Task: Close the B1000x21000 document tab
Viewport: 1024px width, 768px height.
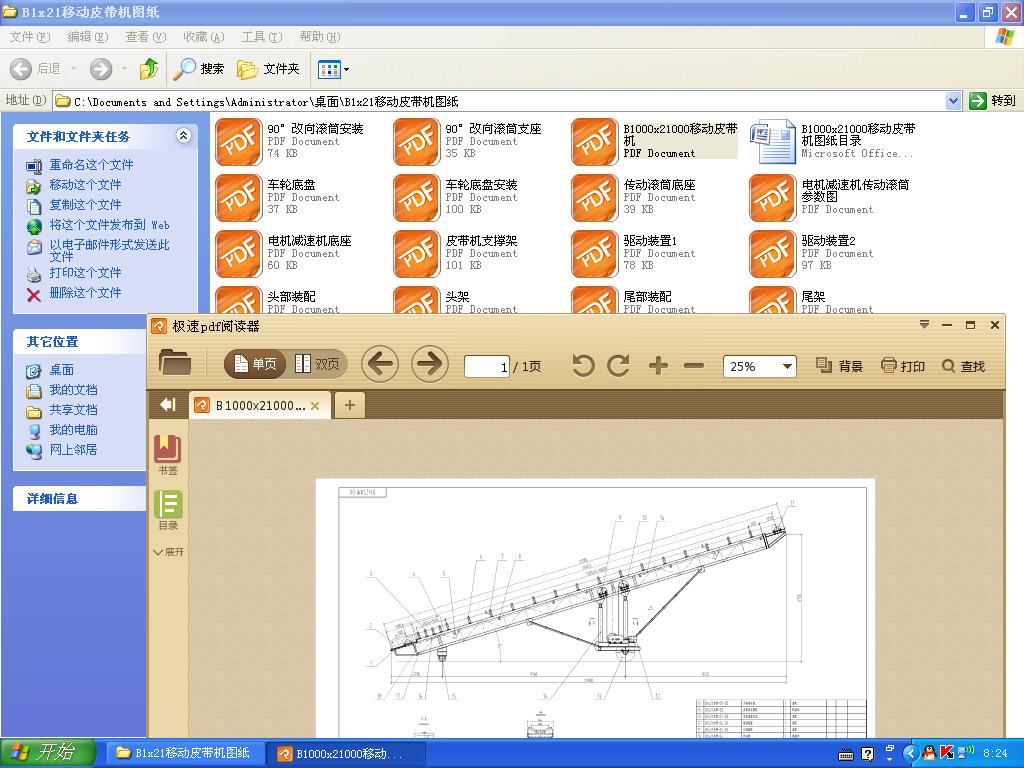Action: pos(315,406)
